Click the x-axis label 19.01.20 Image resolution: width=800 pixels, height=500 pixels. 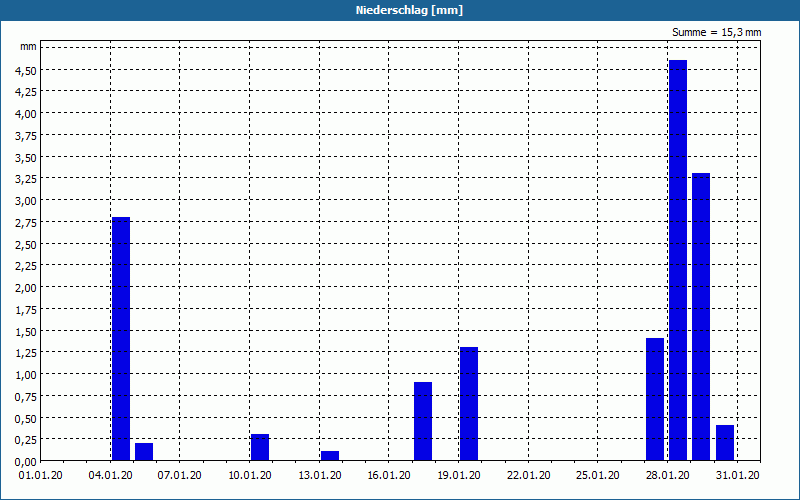pyautogui.click(x=459, y=475)
